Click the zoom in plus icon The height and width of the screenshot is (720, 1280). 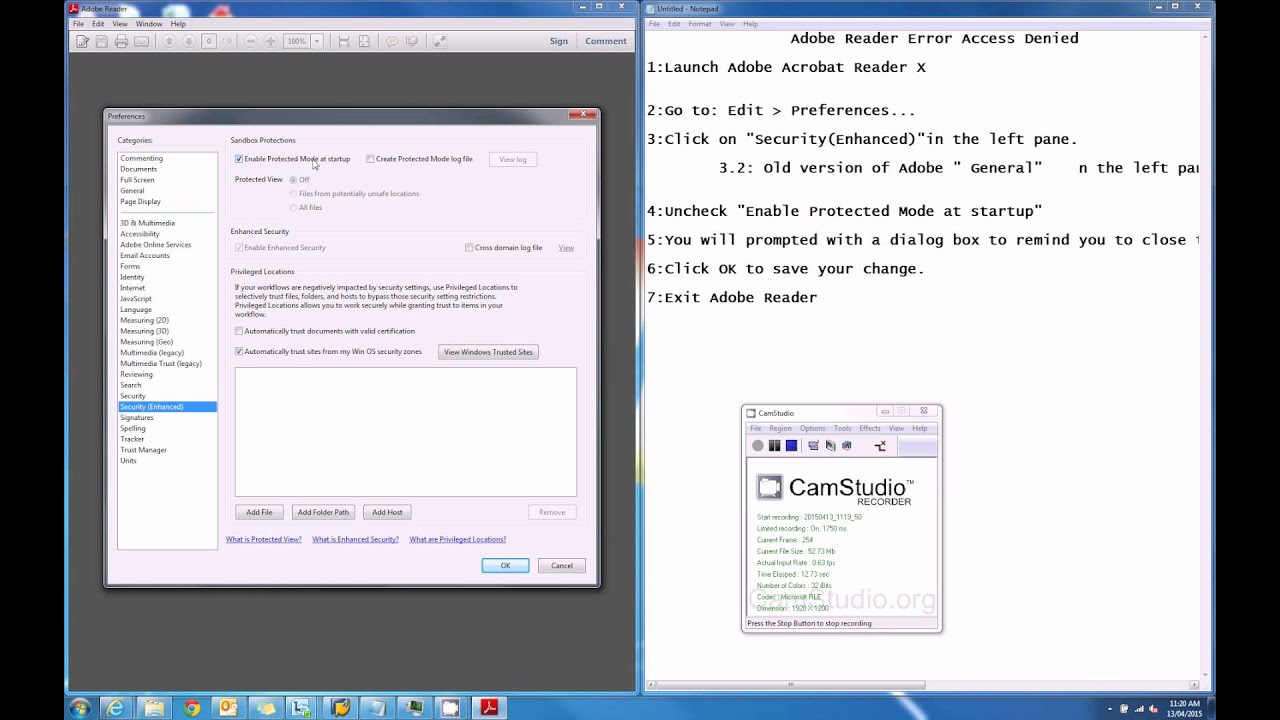(x=270, y=41)
